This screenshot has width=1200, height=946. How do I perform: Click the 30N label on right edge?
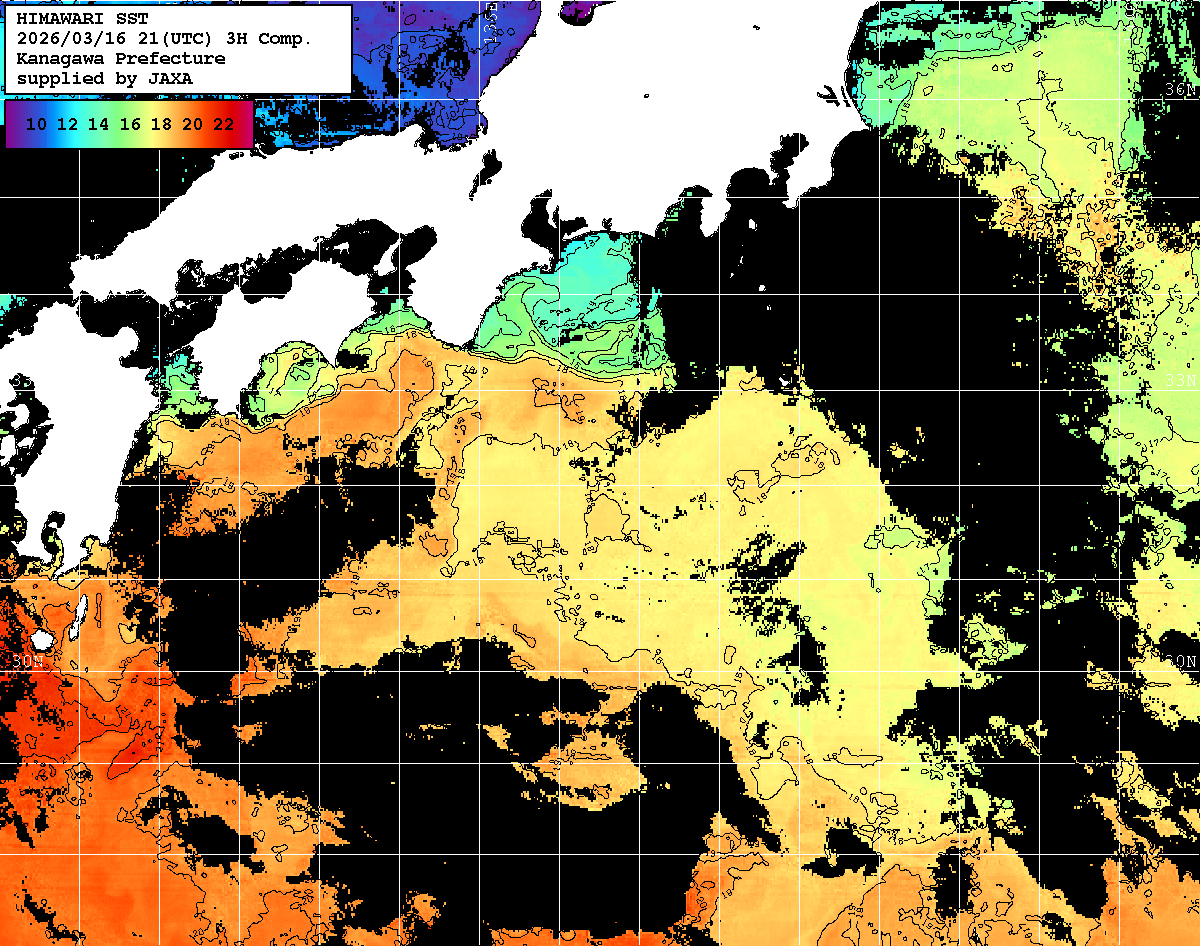click(1180, 662)
